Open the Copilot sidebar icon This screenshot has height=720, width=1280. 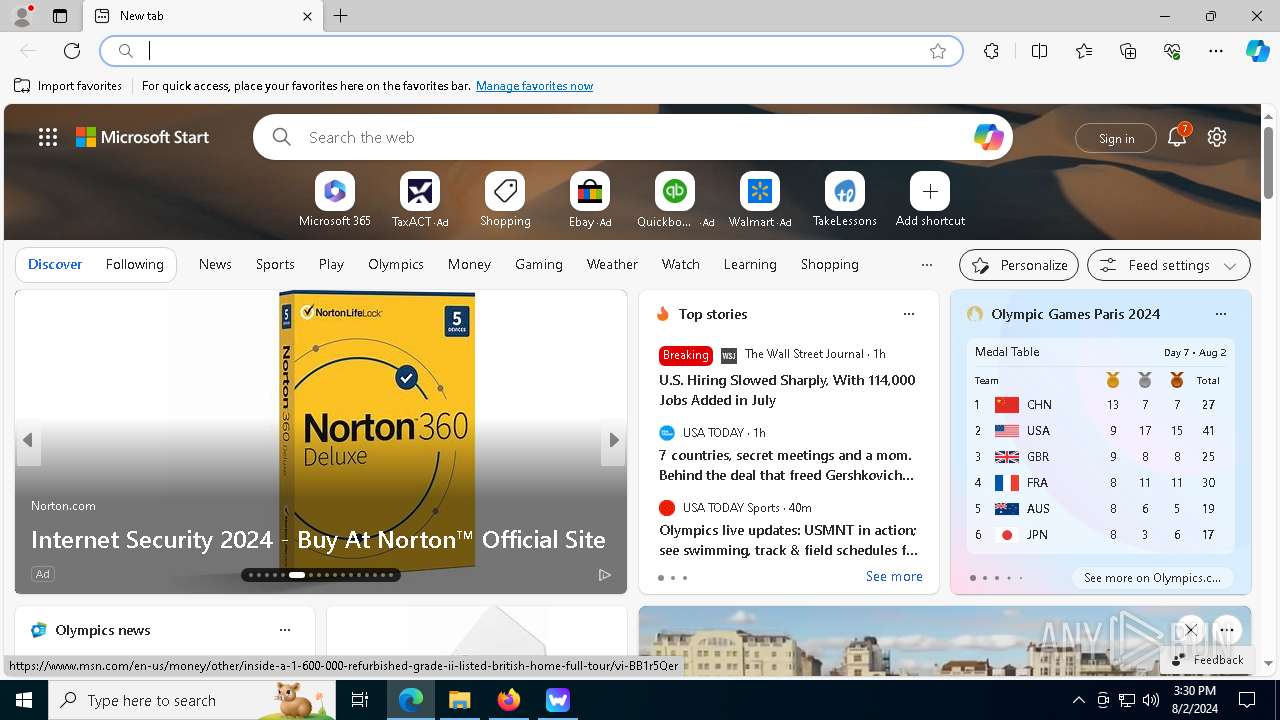(1257, 51)
